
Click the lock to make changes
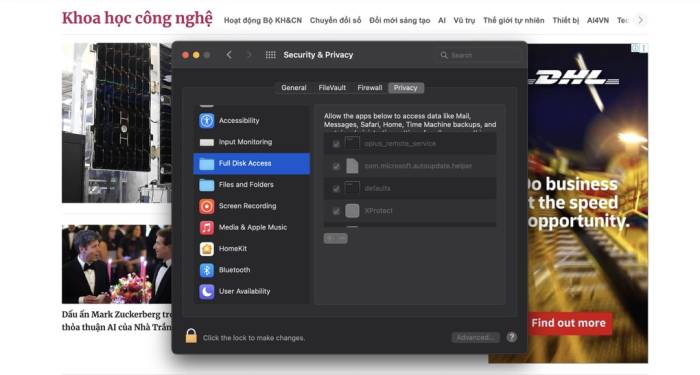click(x=191, y=336)
